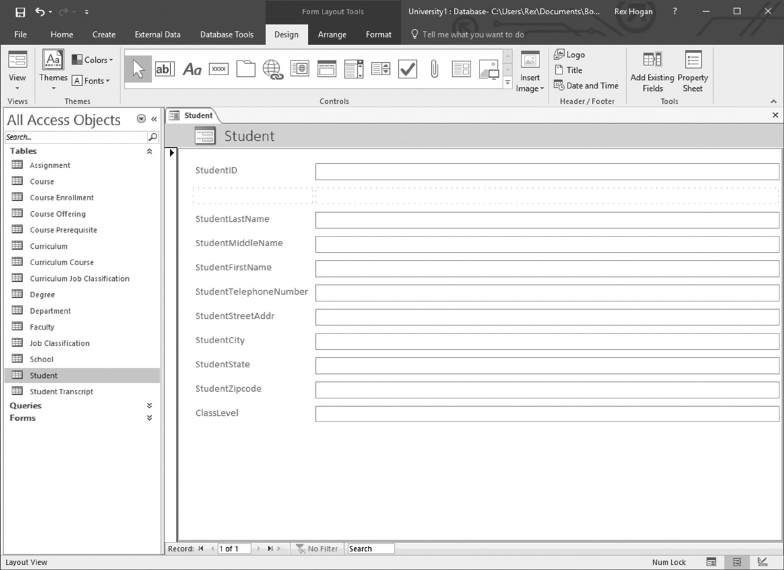Pick the Hyperlink (globe) control
The height and width of the screenshot is (570, 784).
[x=272, y=69]
